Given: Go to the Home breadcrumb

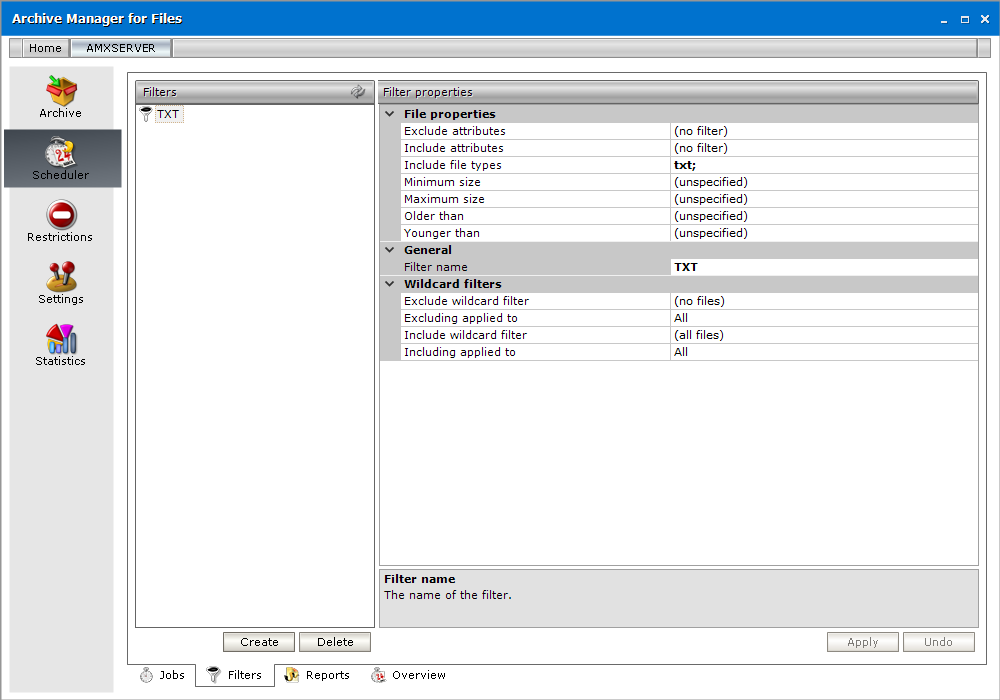Looking at the screenshot, I should coord(45,48).
